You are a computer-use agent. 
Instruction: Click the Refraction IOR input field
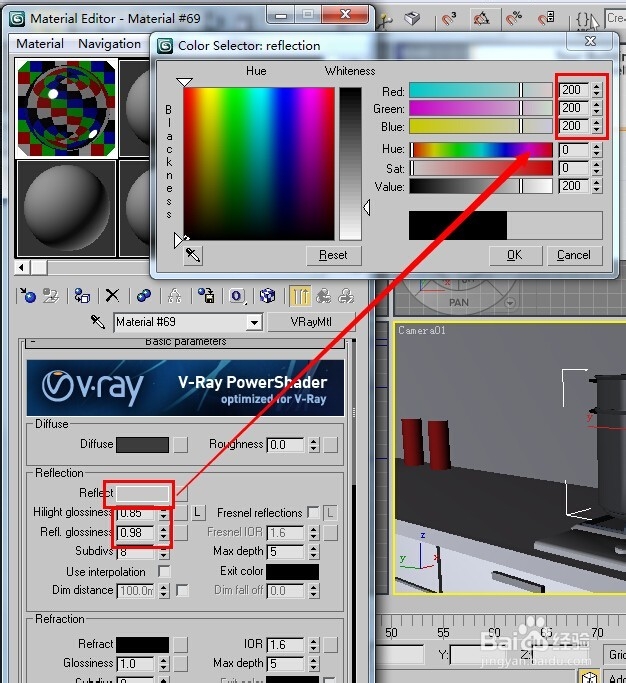pyautogui.click(x=285, y=644)
